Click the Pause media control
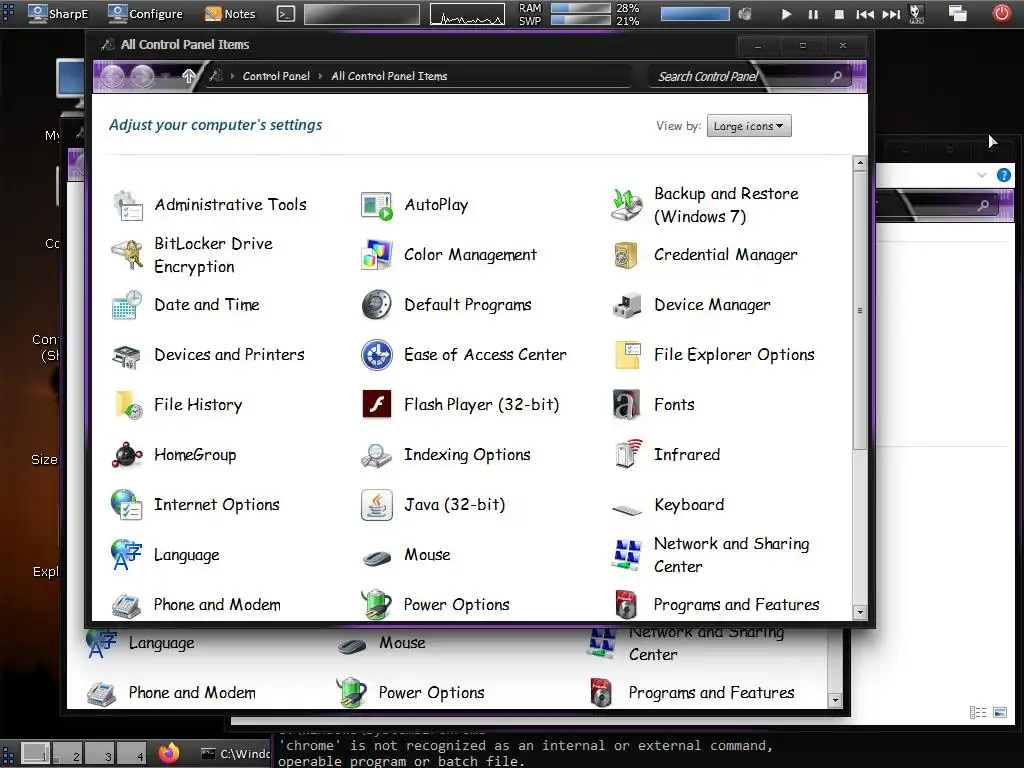The height and width of the screenshot is (768, 1024). [813, 14]
